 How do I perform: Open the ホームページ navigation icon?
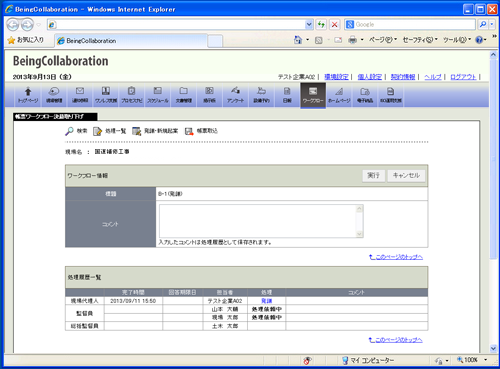[x=339, y=95]
